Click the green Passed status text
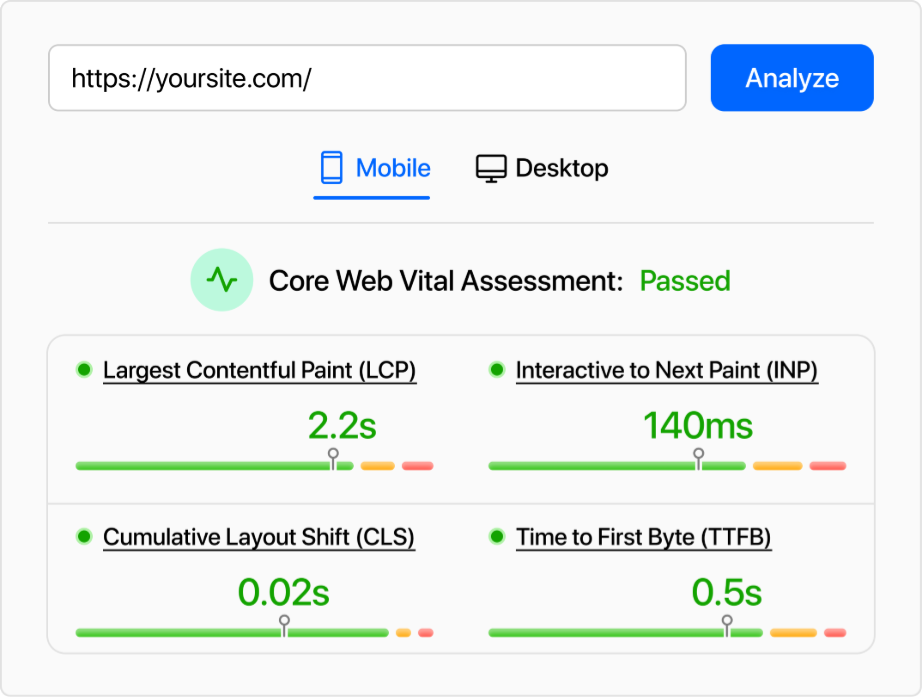Screen dimensions: 924x697 [x=685, y=281]
